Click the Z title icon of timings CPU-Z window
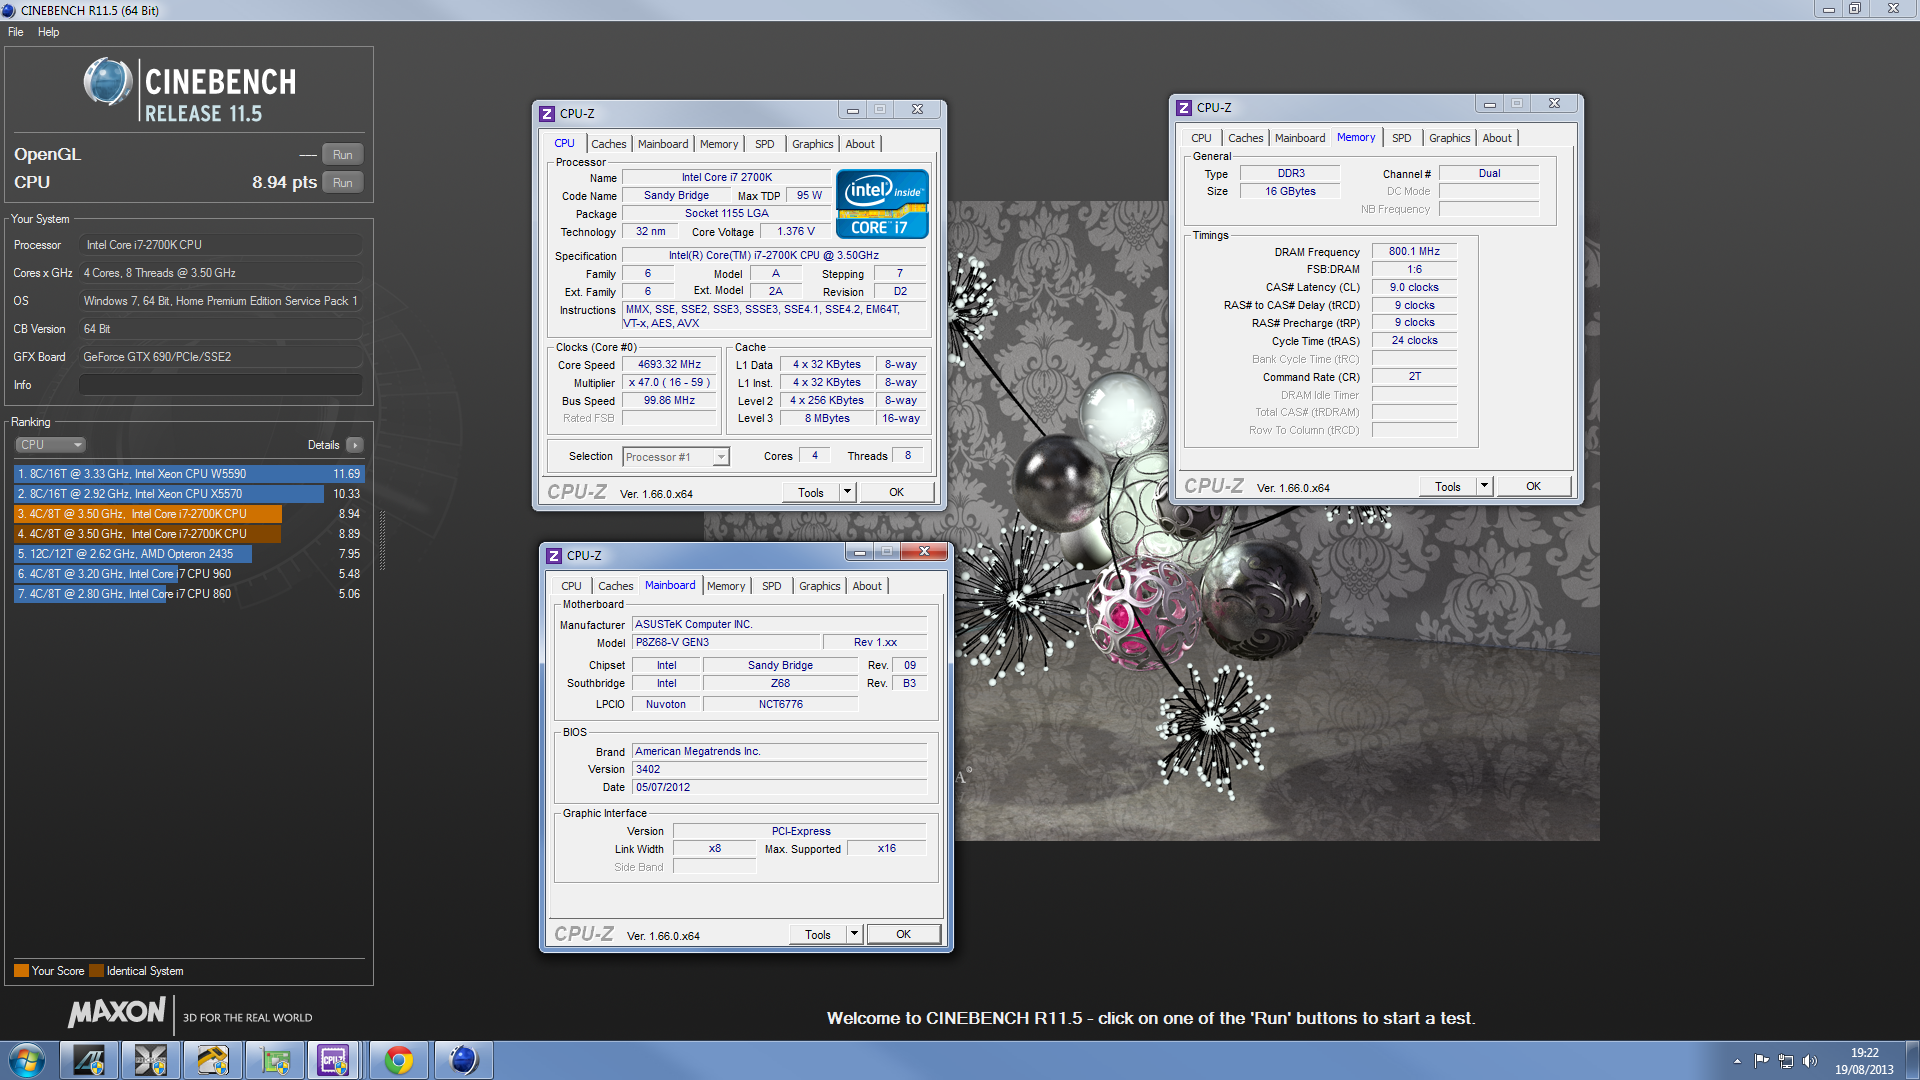This screenshot has height=1080, width=1920. click(x=1184, y=108)
